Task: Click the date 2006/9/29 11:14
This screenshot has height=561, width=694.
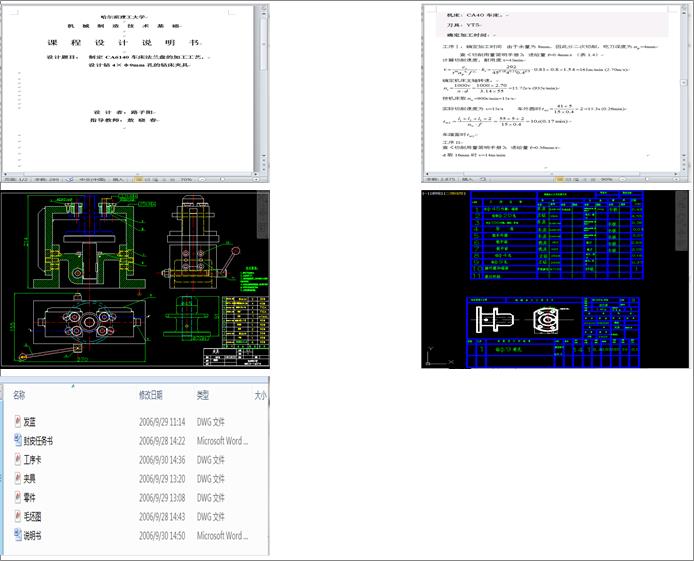Action: 162,422
